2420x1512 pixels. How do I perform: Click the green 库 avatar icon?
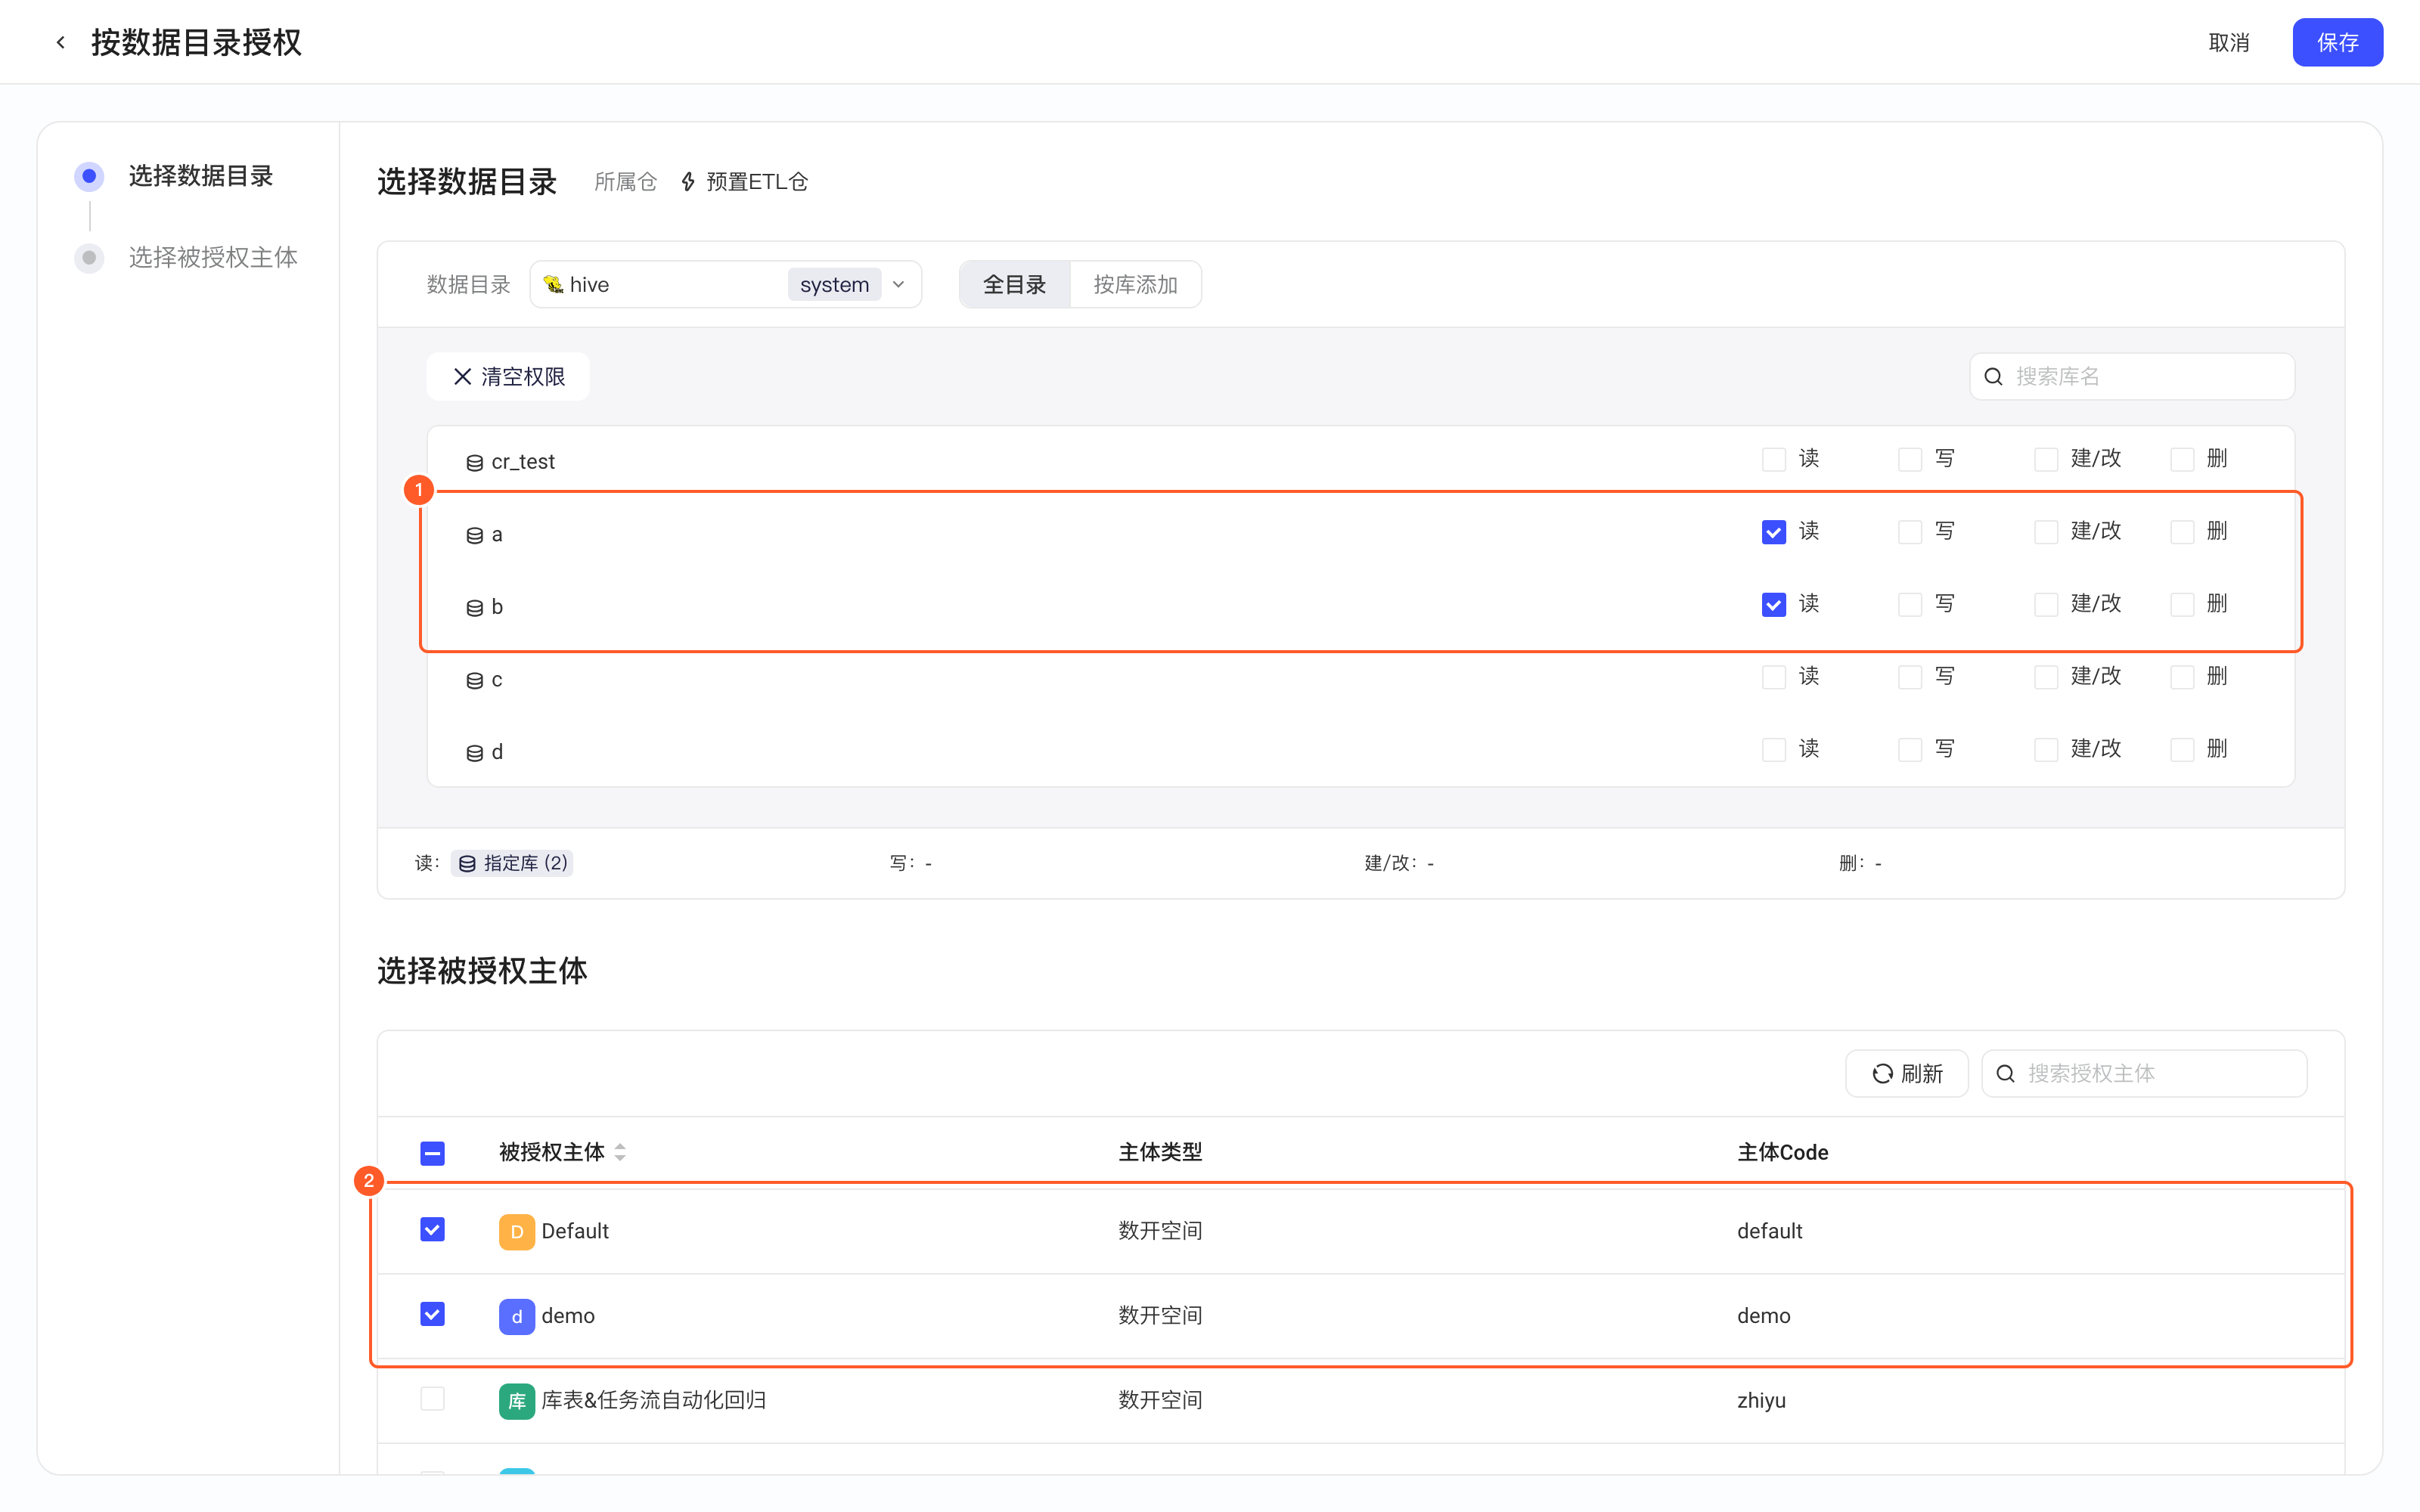(516, 1400)
